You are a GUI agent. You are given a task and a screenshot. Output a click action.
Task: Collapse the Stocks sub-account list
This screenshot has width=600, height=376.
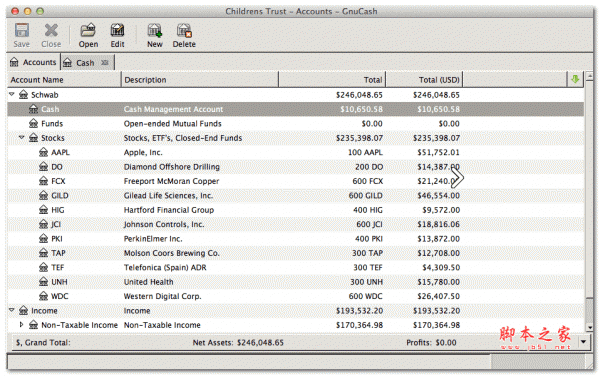click(22, 137)
